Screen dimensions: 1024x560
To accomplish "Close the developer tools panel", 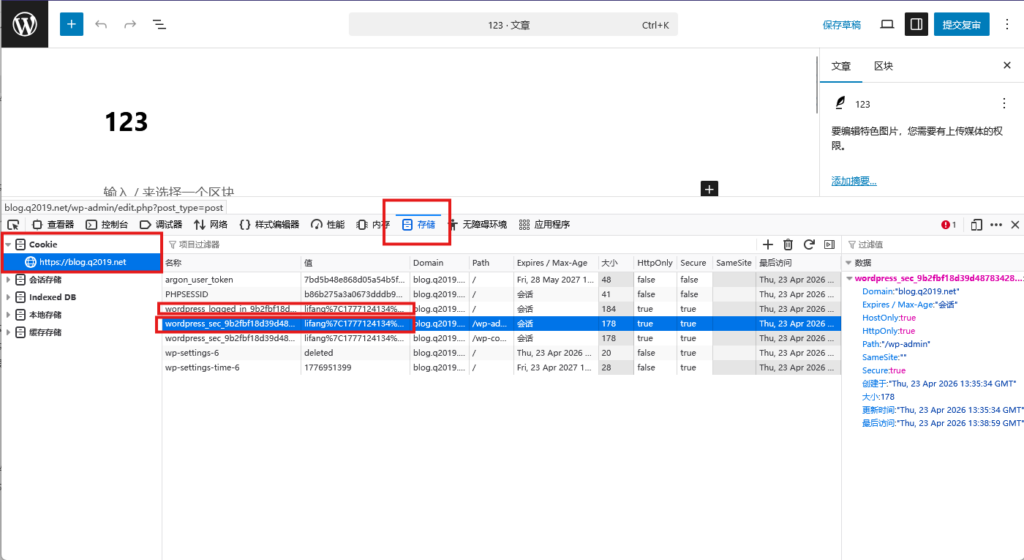I will [1015, 225].
